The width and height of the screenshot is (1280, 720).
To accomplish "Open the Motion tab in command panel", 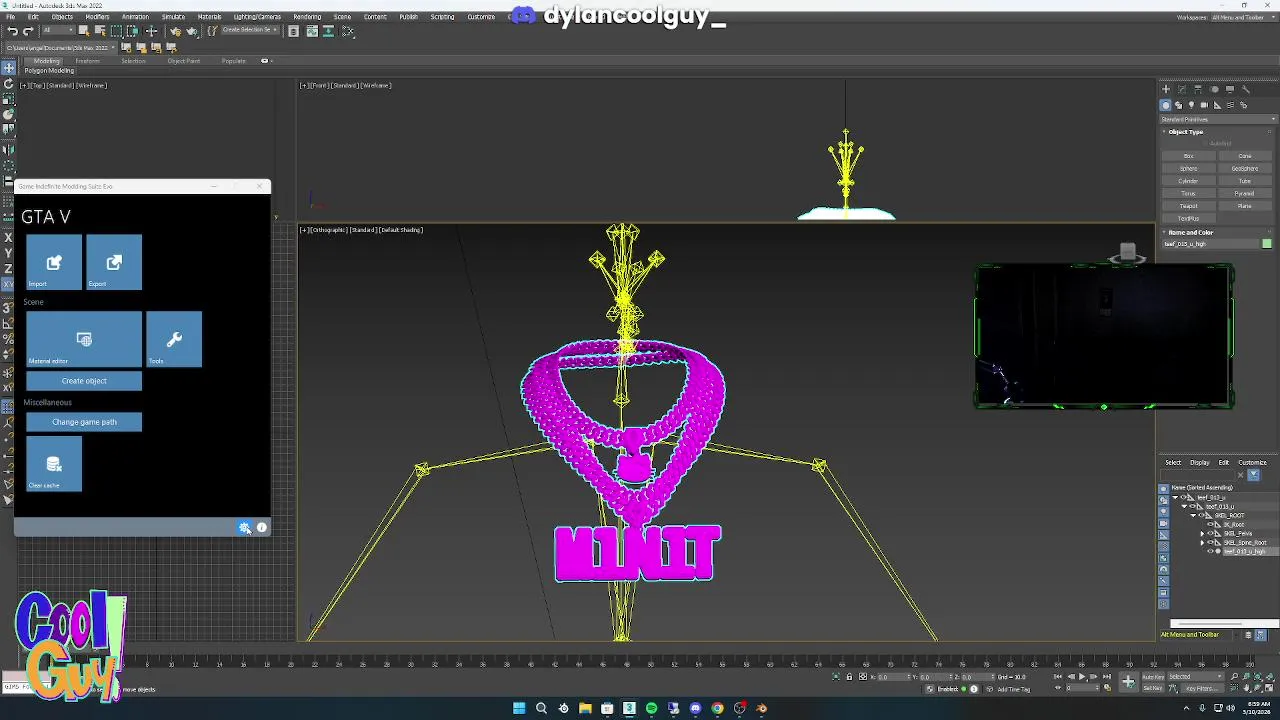I will coord(1214,89).
